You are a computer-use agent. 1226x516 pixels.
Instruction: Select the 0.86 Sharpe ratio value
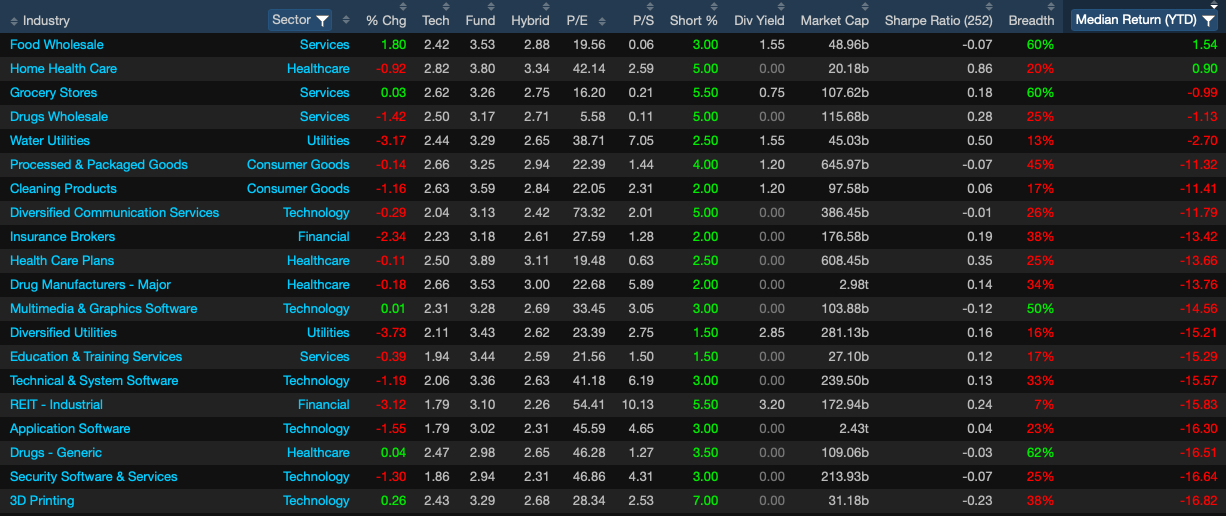pyautogui.click(x=980, y=69)
